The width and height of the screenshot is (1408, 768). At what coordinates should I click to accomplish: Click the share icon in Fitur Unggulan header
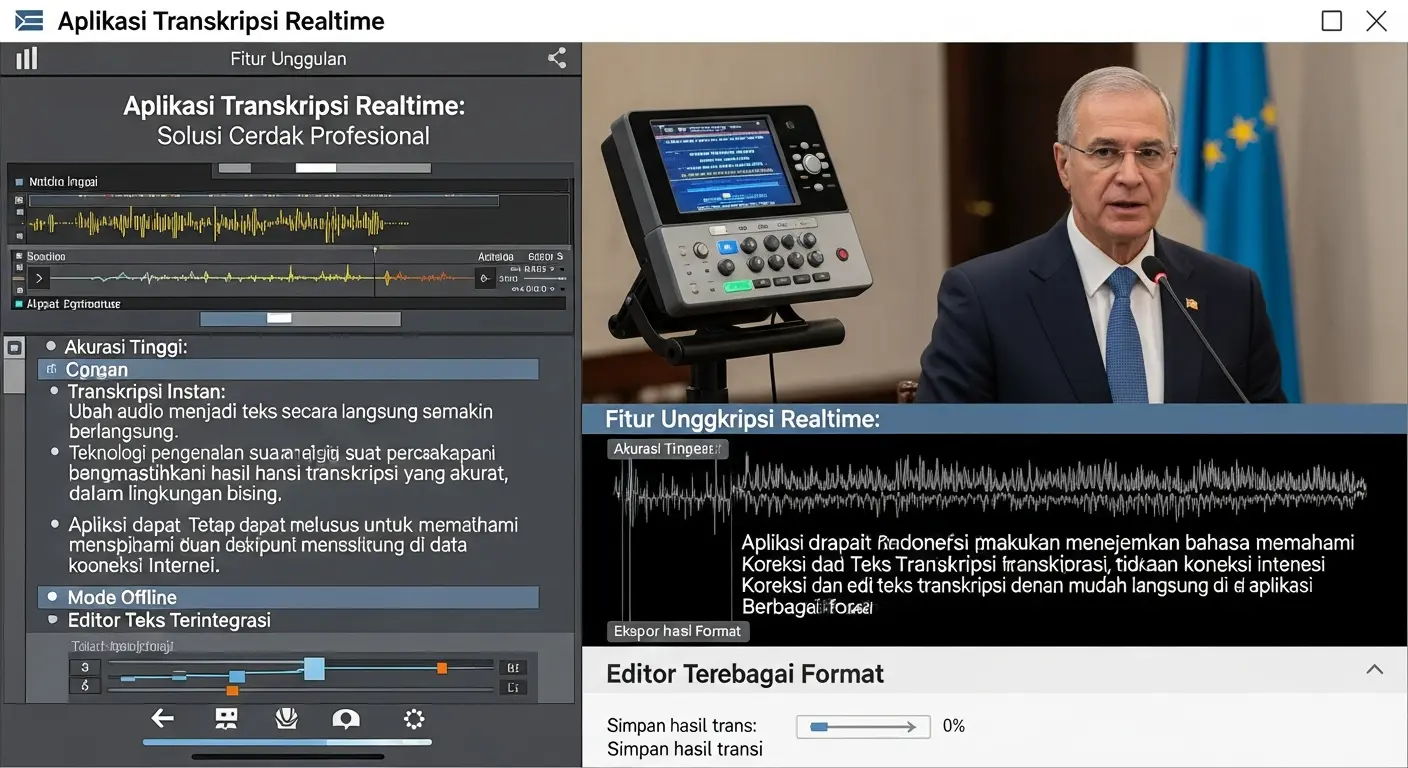point(557,58)
